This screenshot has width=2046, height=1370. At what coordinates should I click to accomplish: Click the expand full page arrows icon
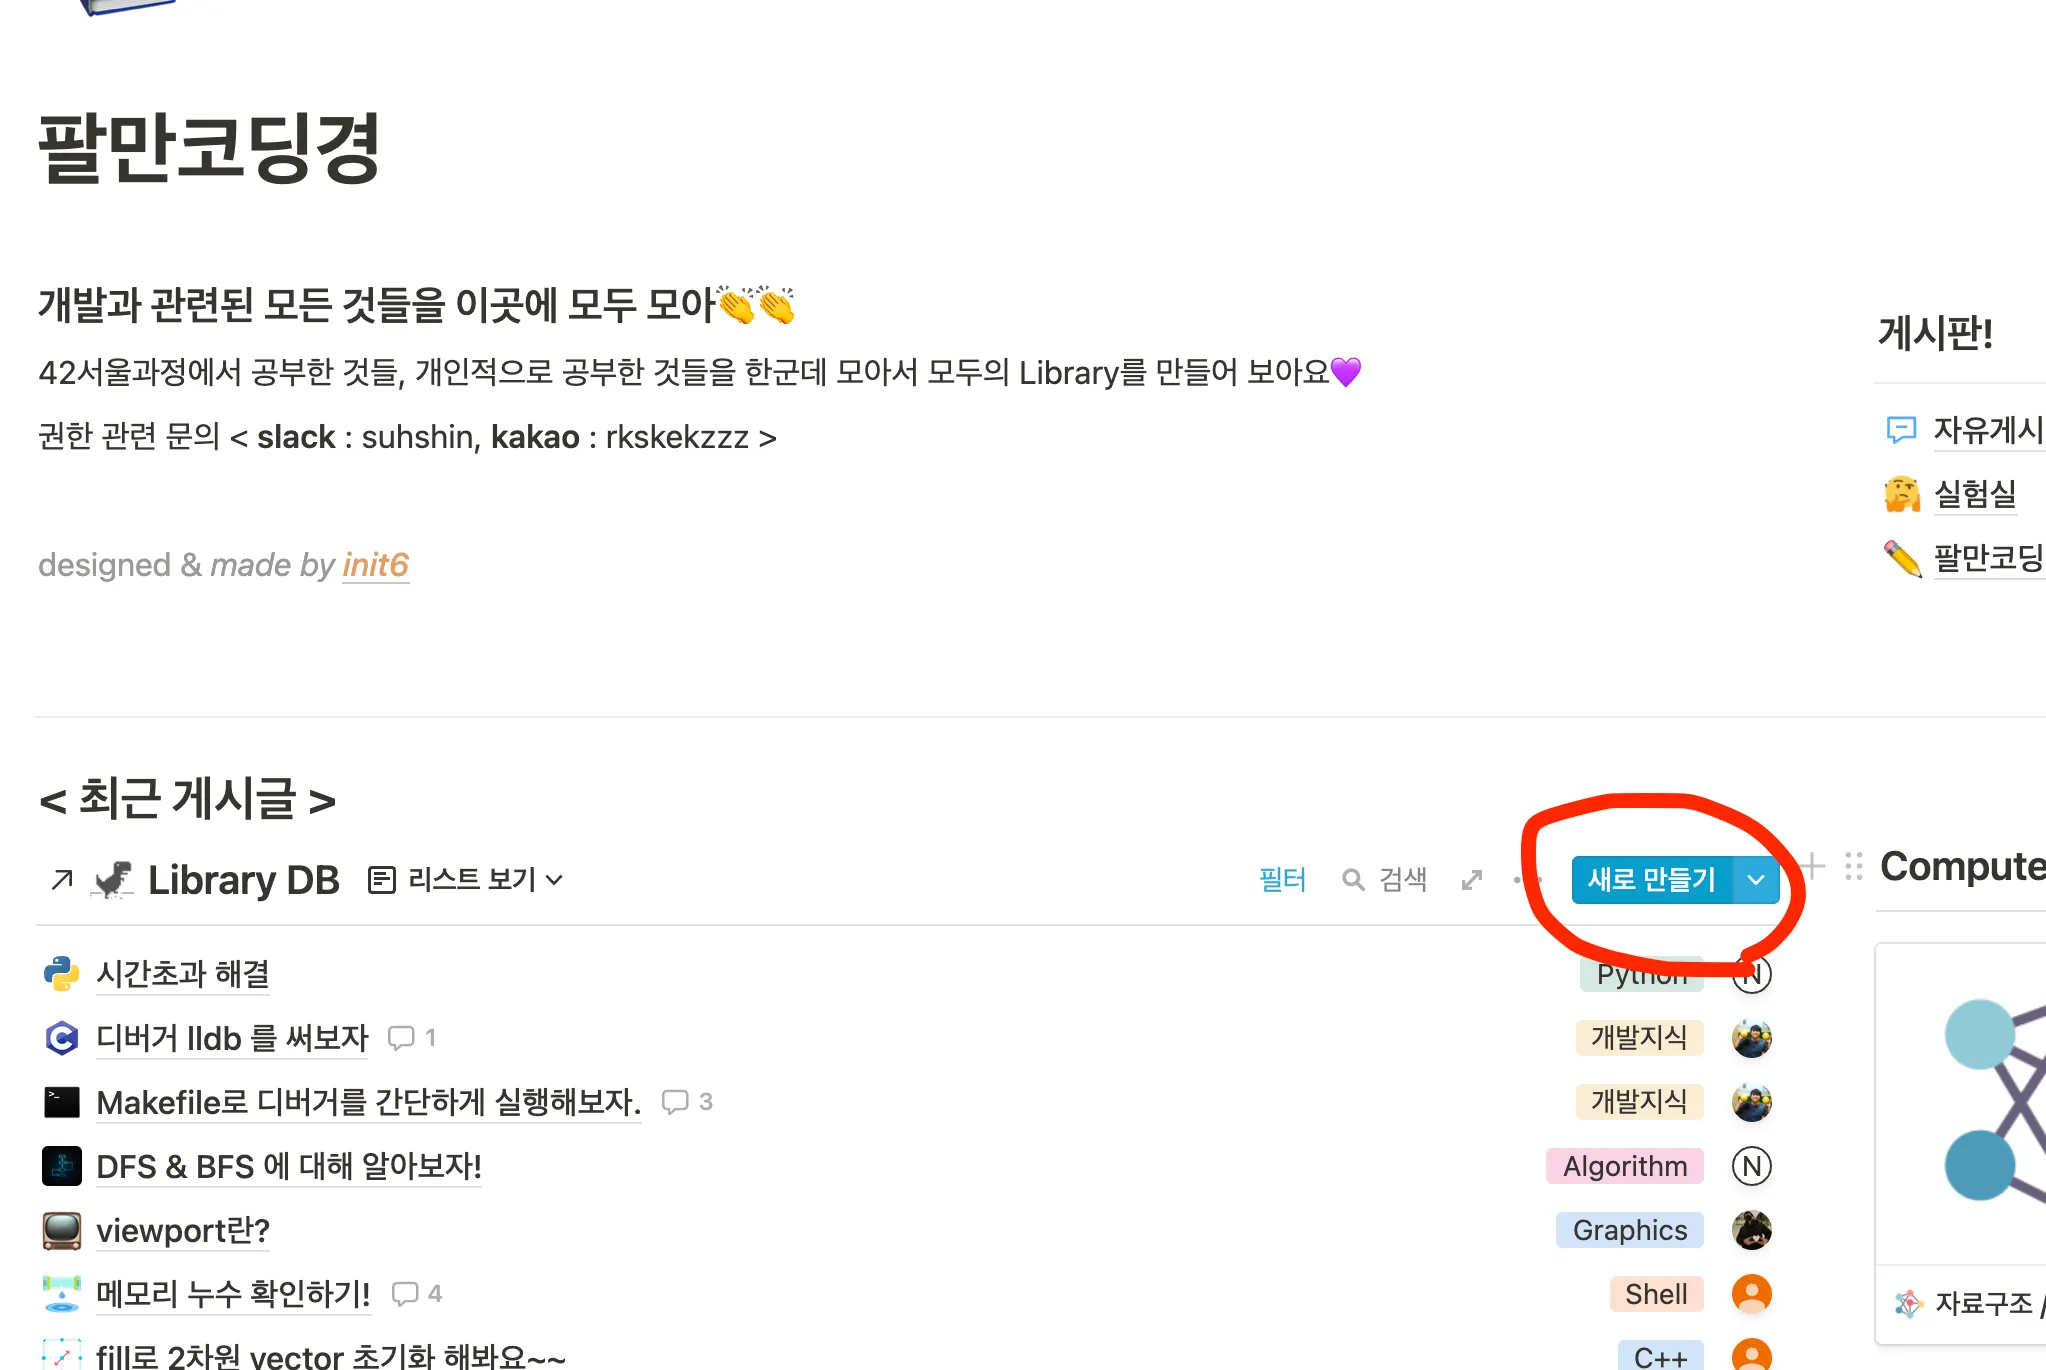[x=1471, y=880]
